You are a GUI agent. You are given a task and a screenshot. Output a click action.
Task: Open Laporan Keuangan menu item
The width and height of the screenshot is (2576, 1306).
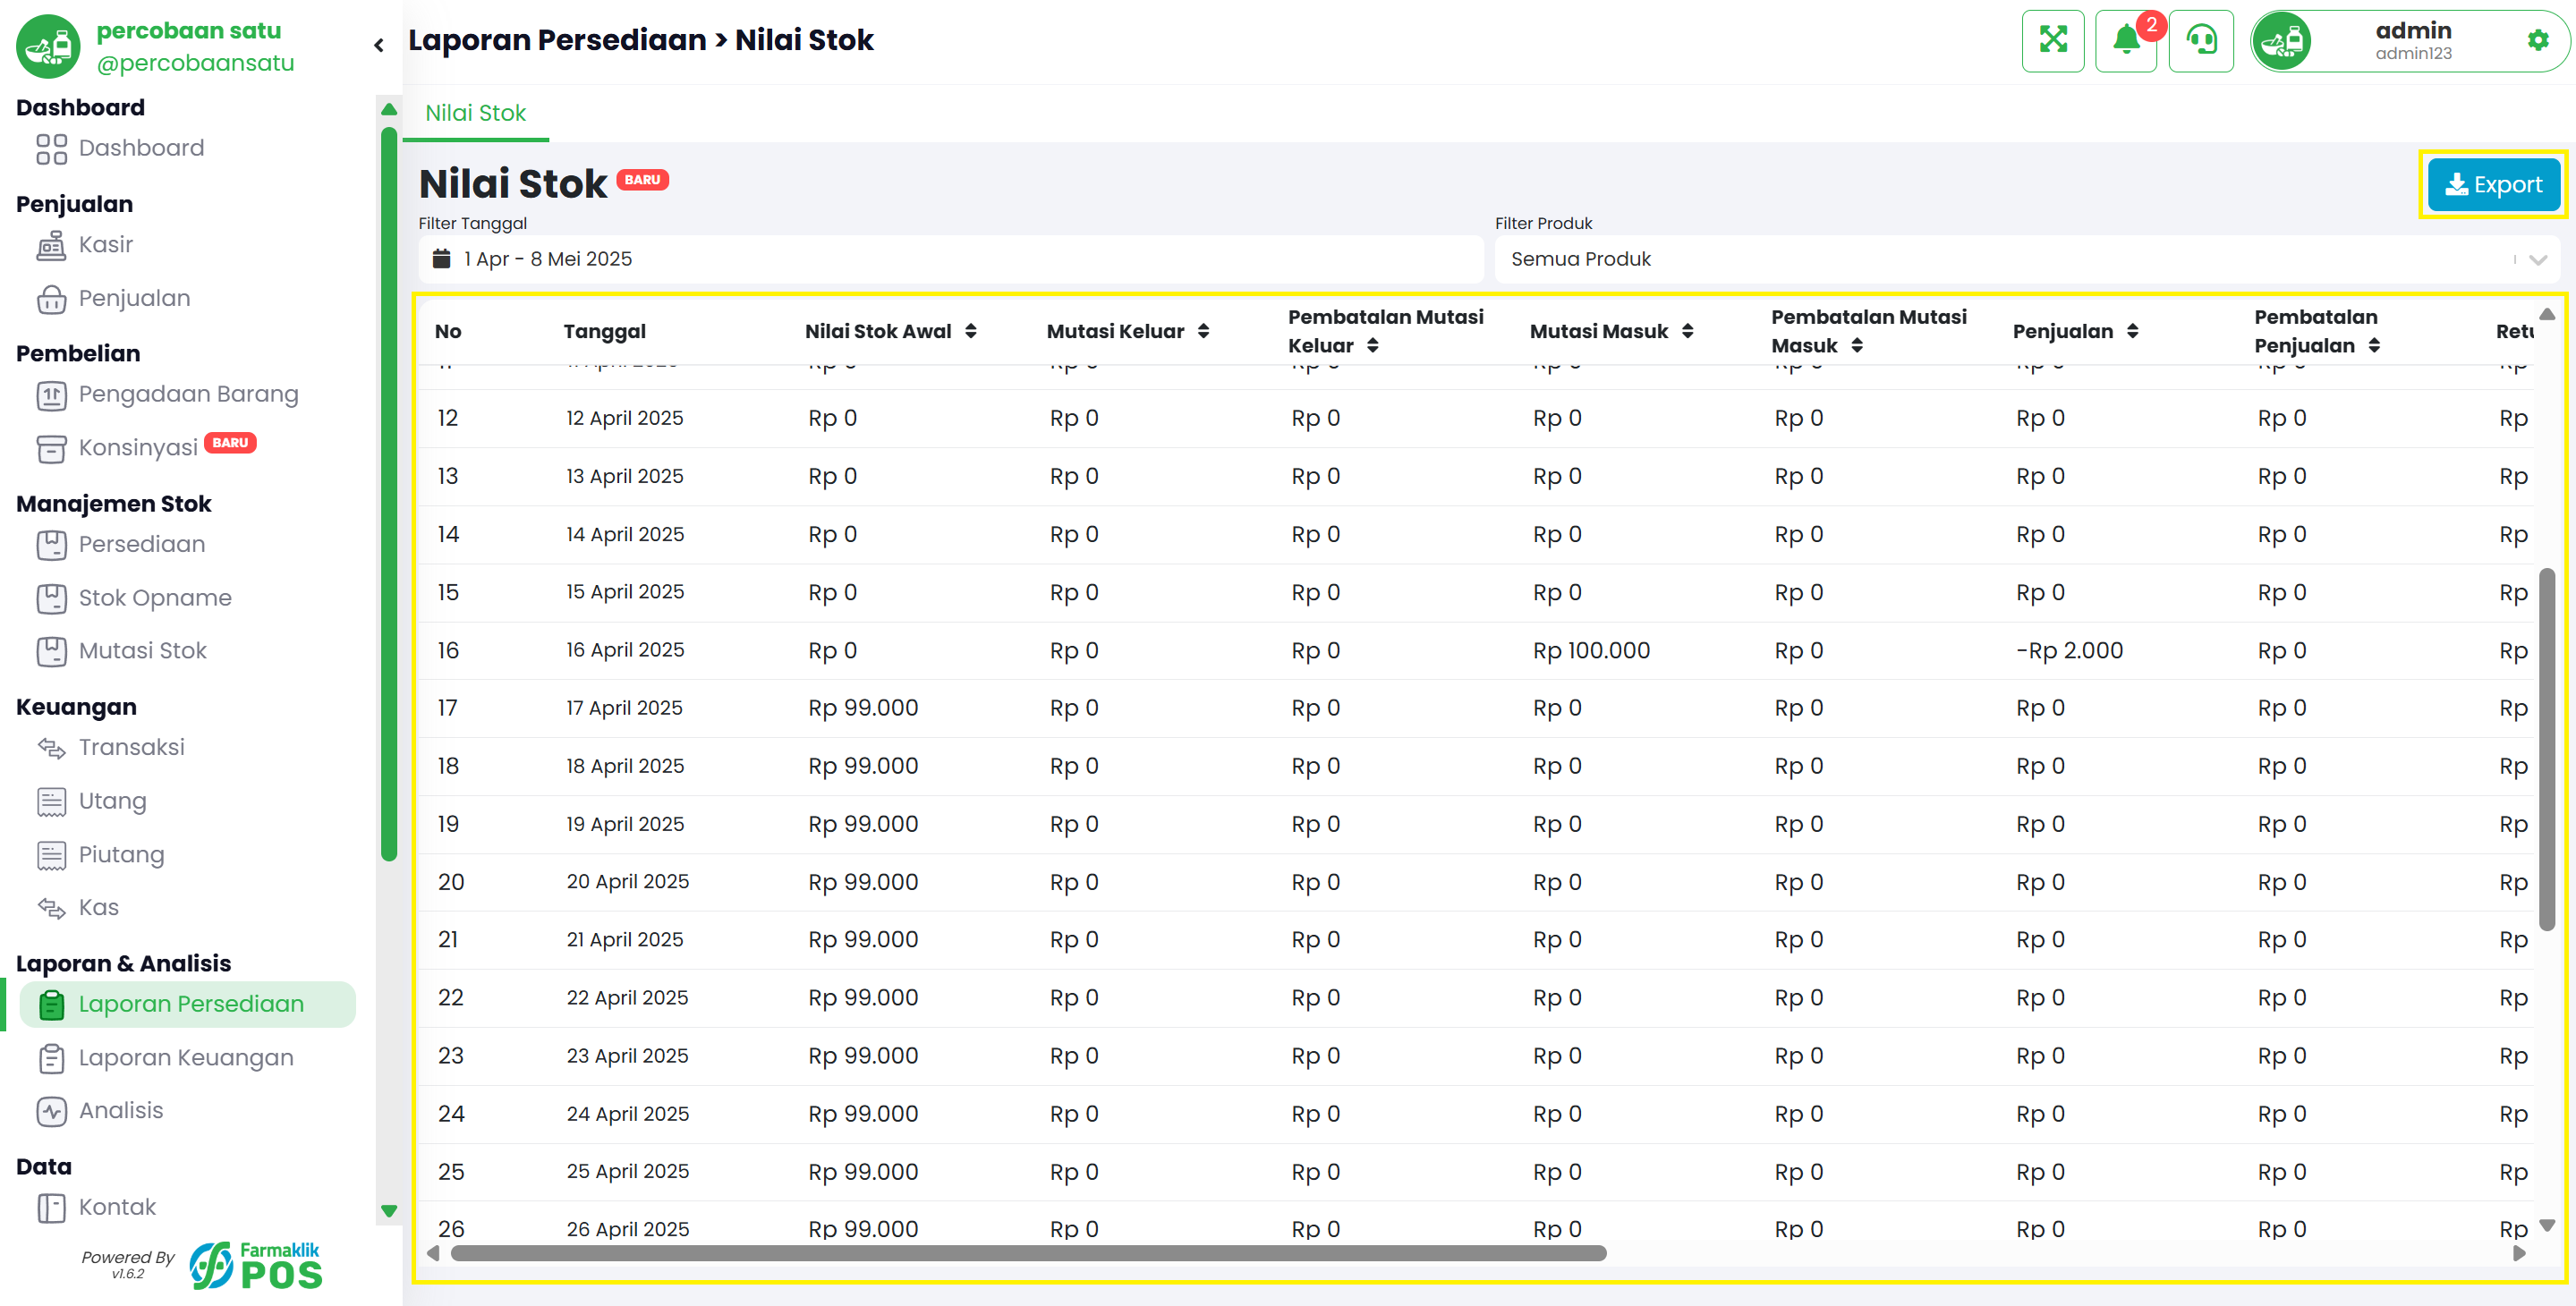(186, 1058)
